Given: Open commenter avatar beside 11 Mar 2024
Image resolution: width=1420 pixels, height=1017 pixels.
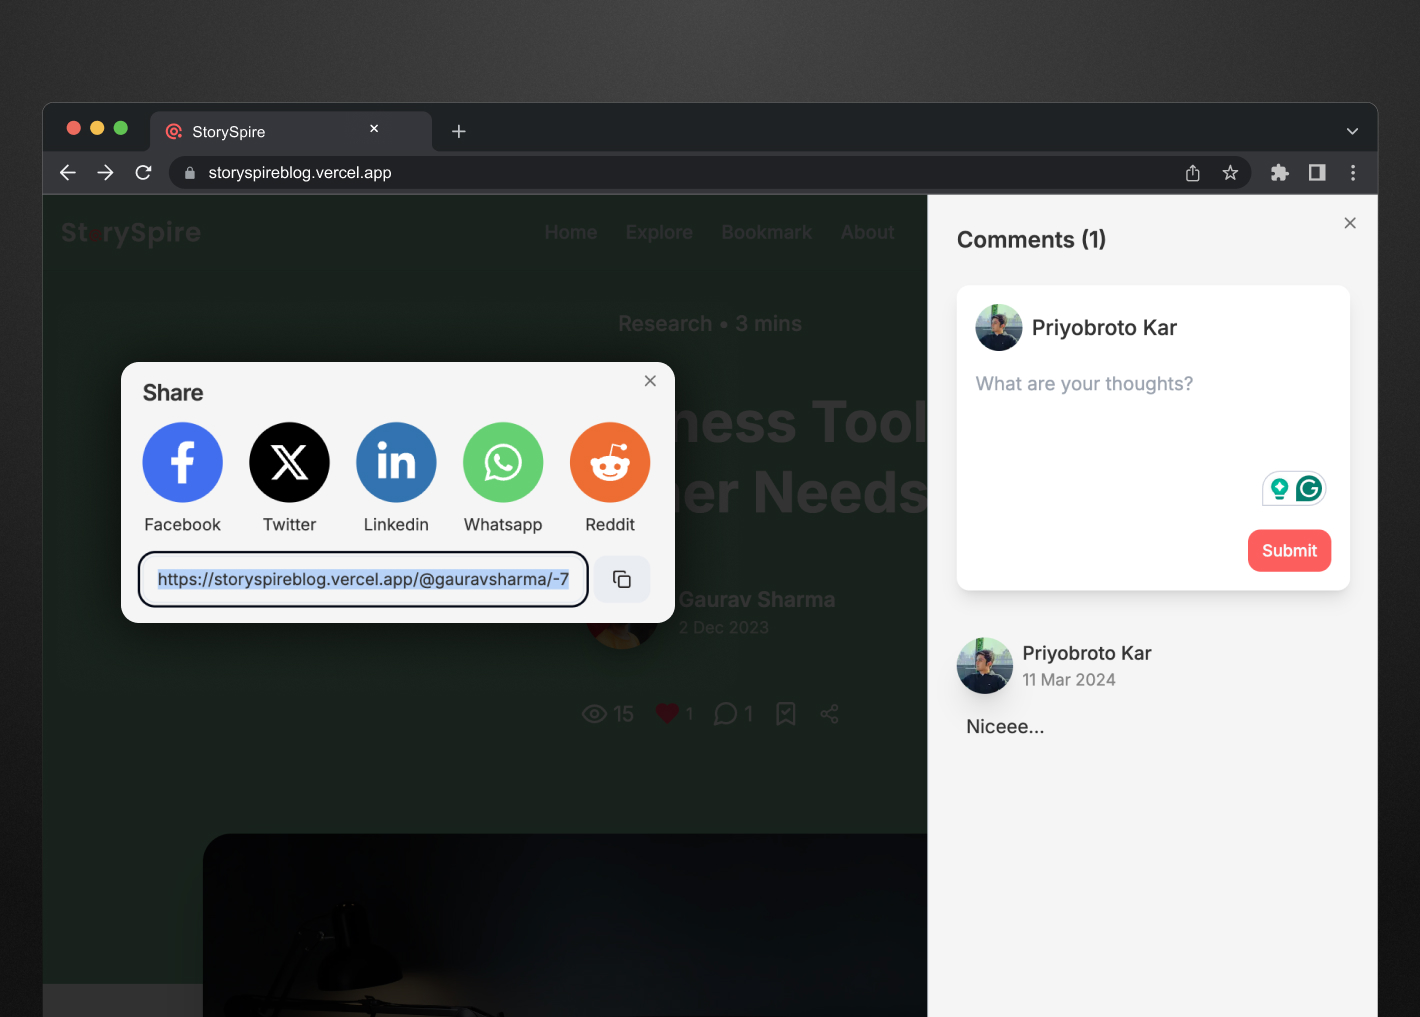Looking at the screenshot, I should pyautogui.click(x=985, y=666).
